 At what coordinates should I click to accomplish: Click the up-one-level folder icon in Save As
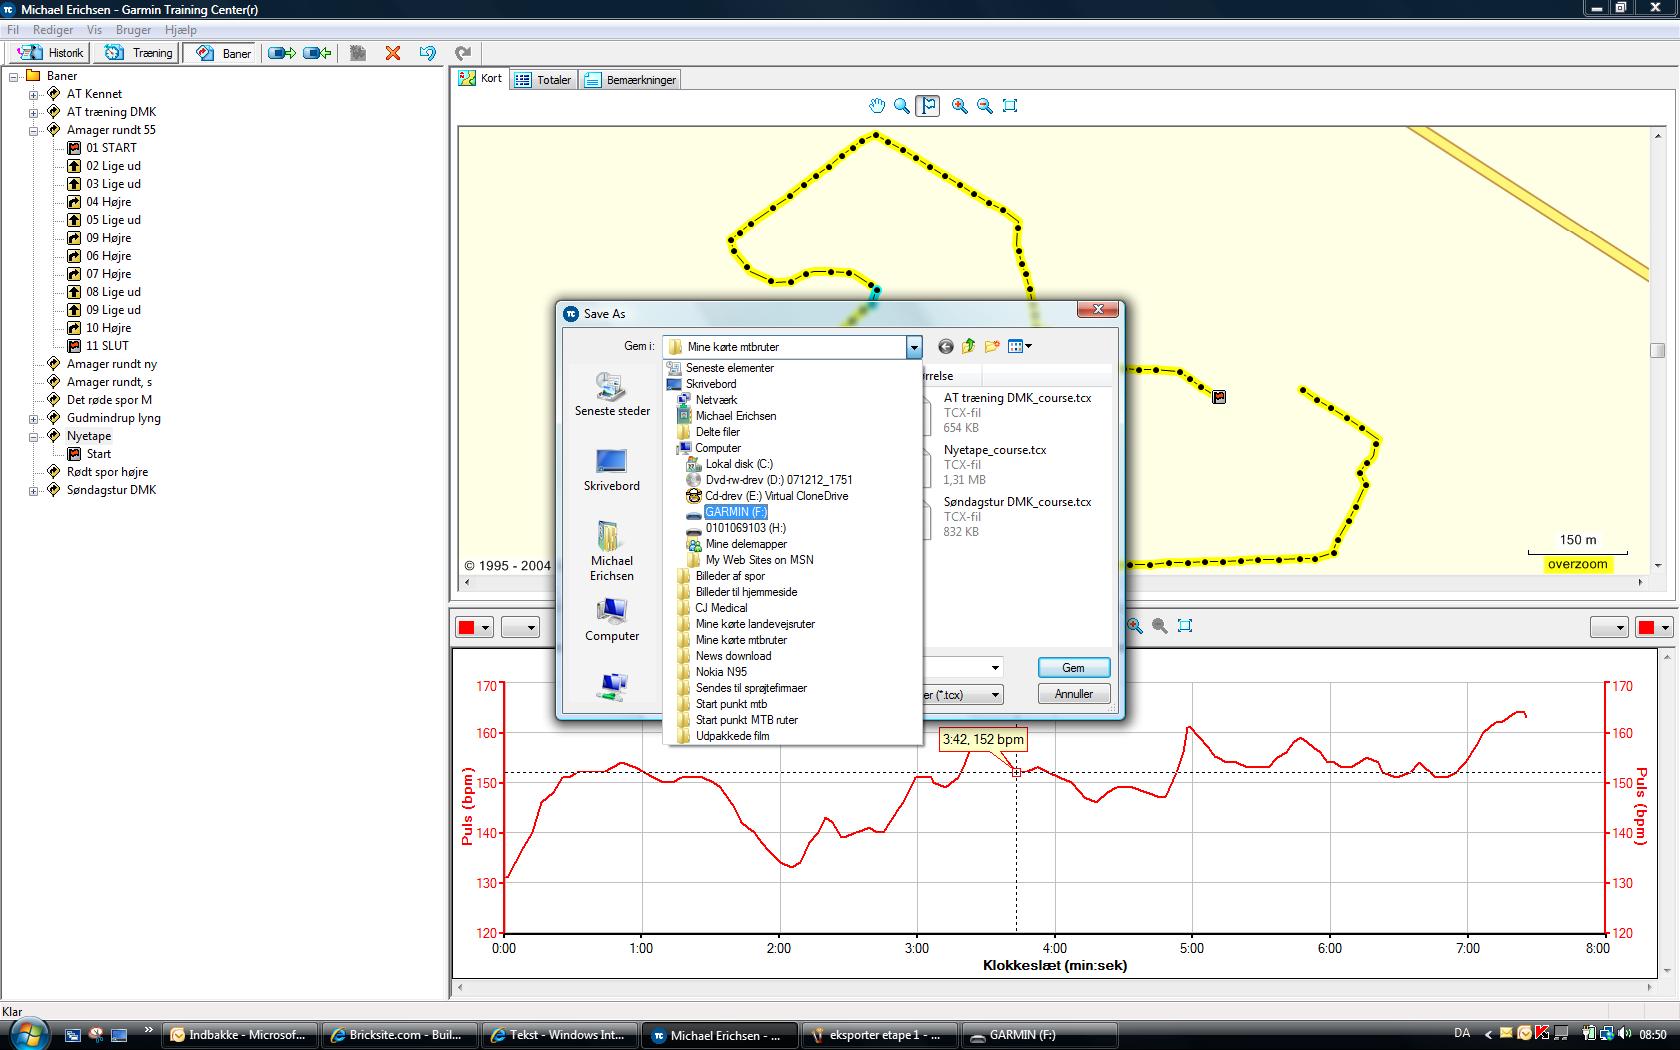968,347
